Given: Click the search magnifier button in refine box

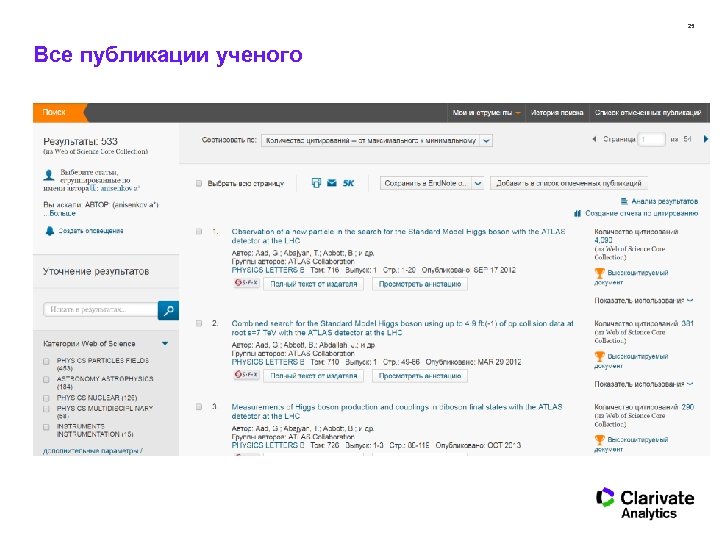Looking at the screenshot, I should 168,310.
